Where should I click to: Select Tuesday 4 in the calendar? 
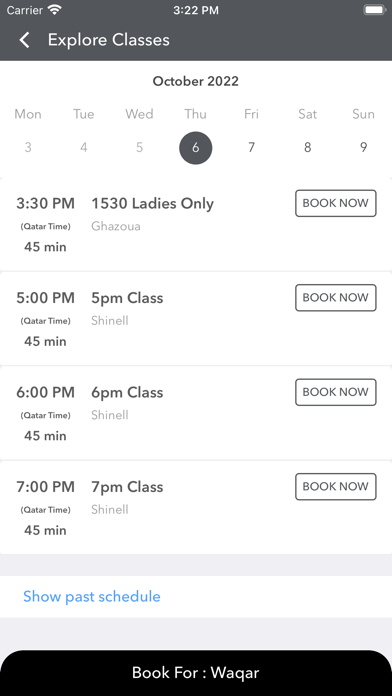click(84, 147)
